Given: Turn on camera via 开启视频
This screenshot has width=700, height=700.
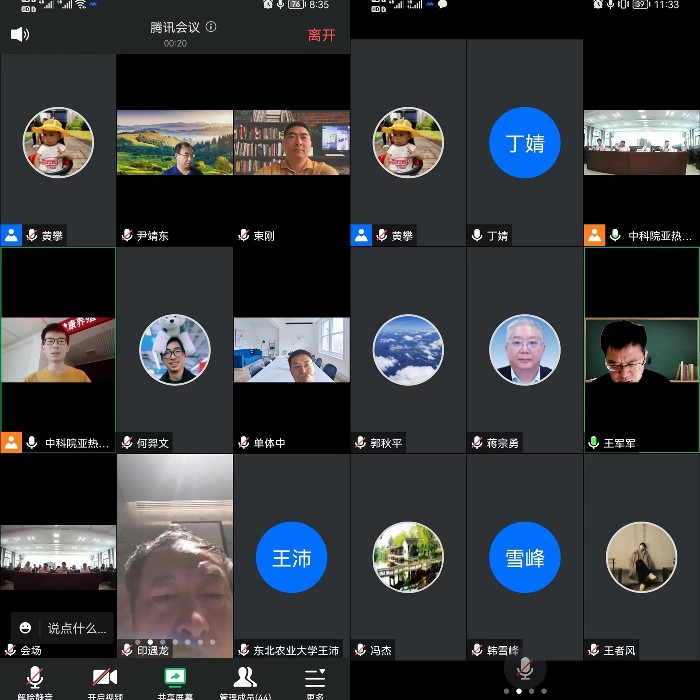Looking at the screenshot, I should coord(105,680).
